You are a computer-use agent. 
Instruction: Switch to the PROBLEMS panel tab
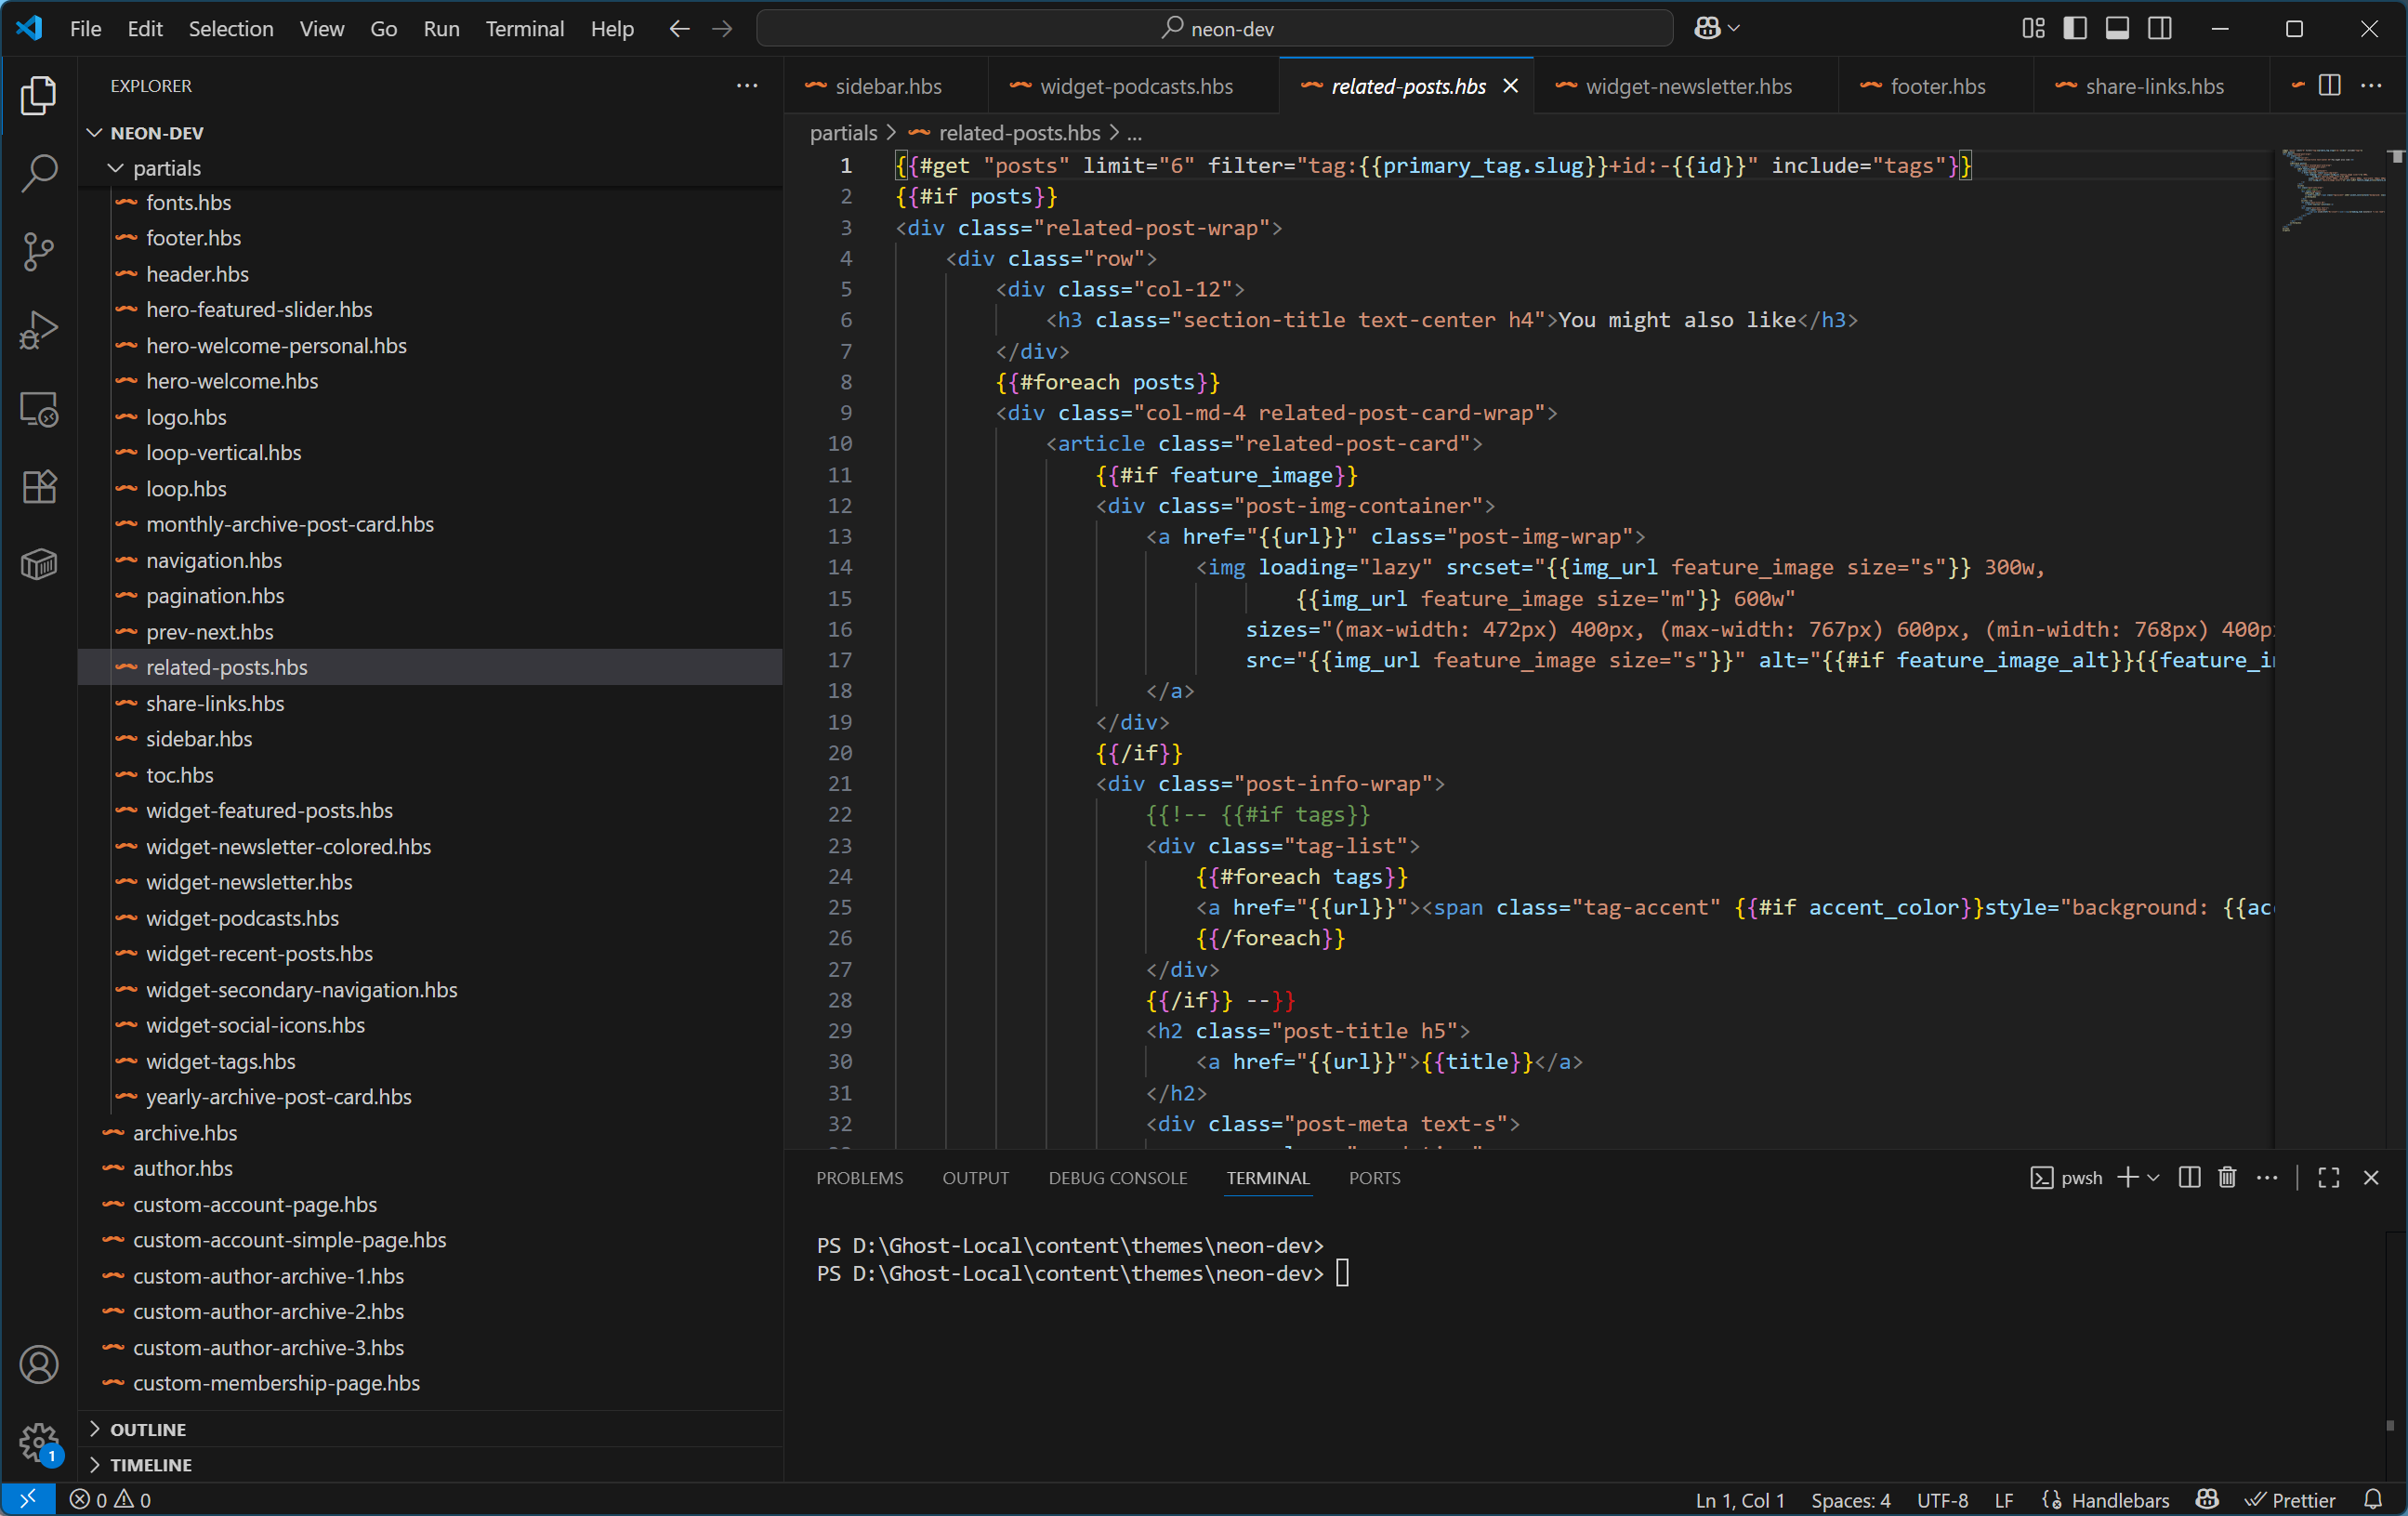tap(859, 1177)
